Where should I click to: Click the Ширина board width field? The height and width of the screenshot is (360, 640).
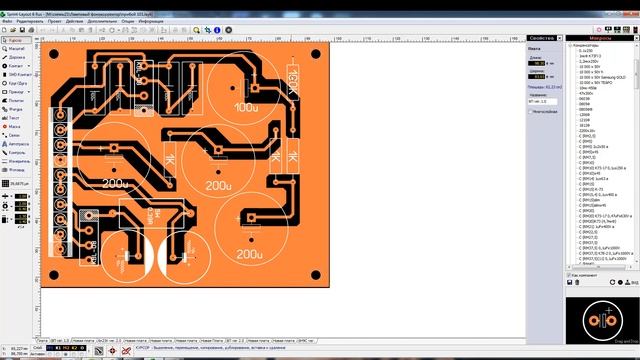click(536, 76)
